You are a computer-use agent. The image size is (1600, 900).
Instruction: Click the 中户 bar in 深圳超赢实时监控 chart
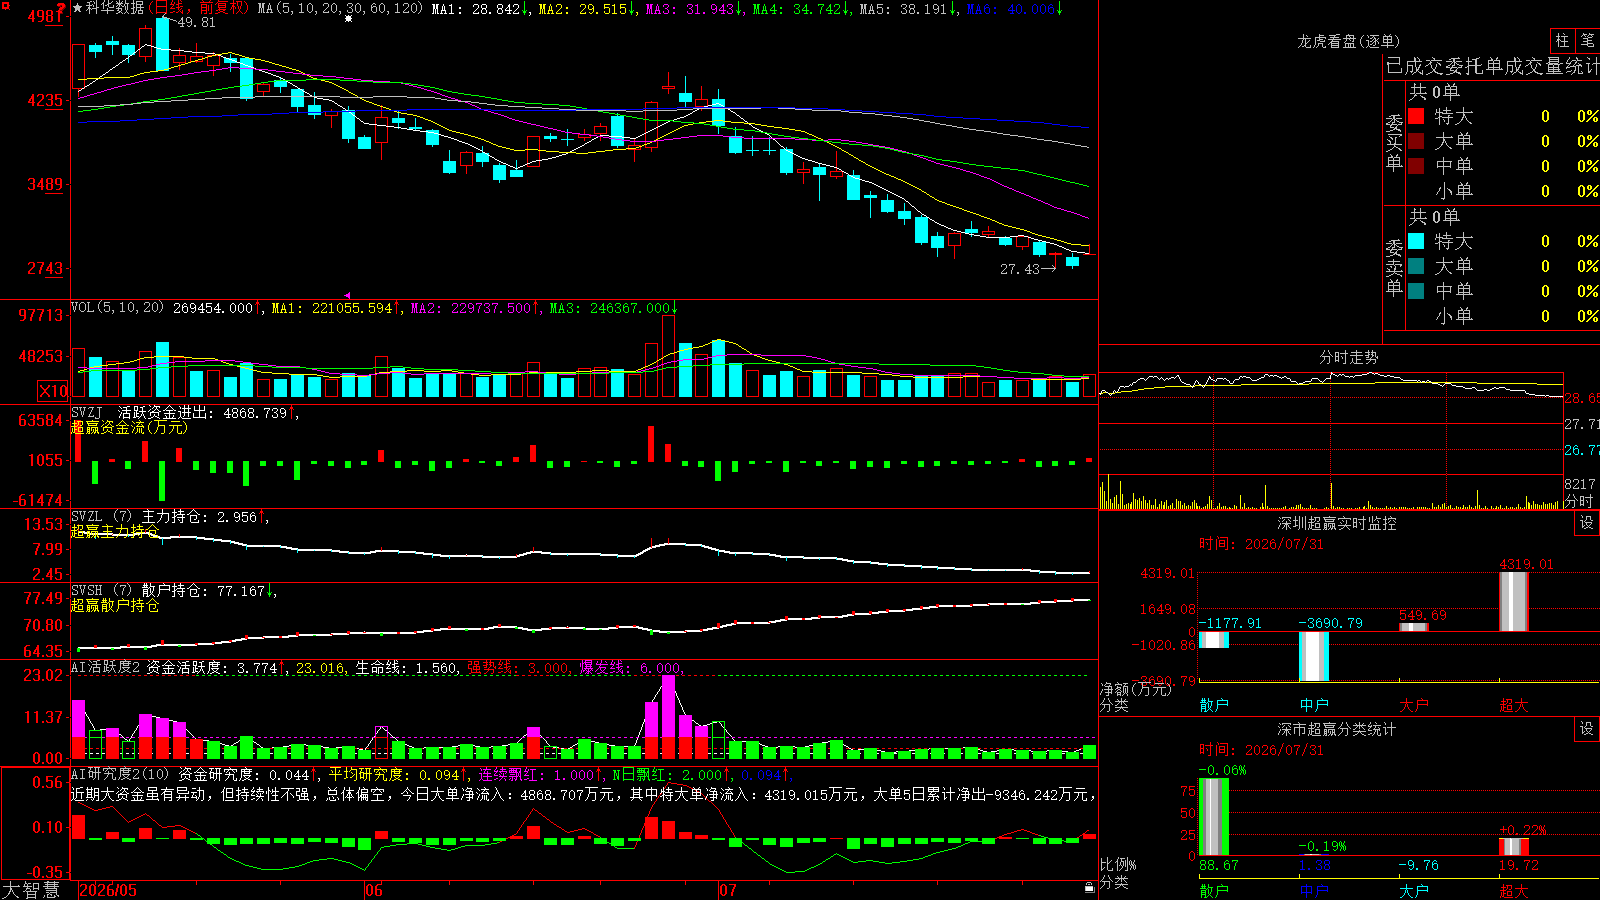click(1314, 656)
